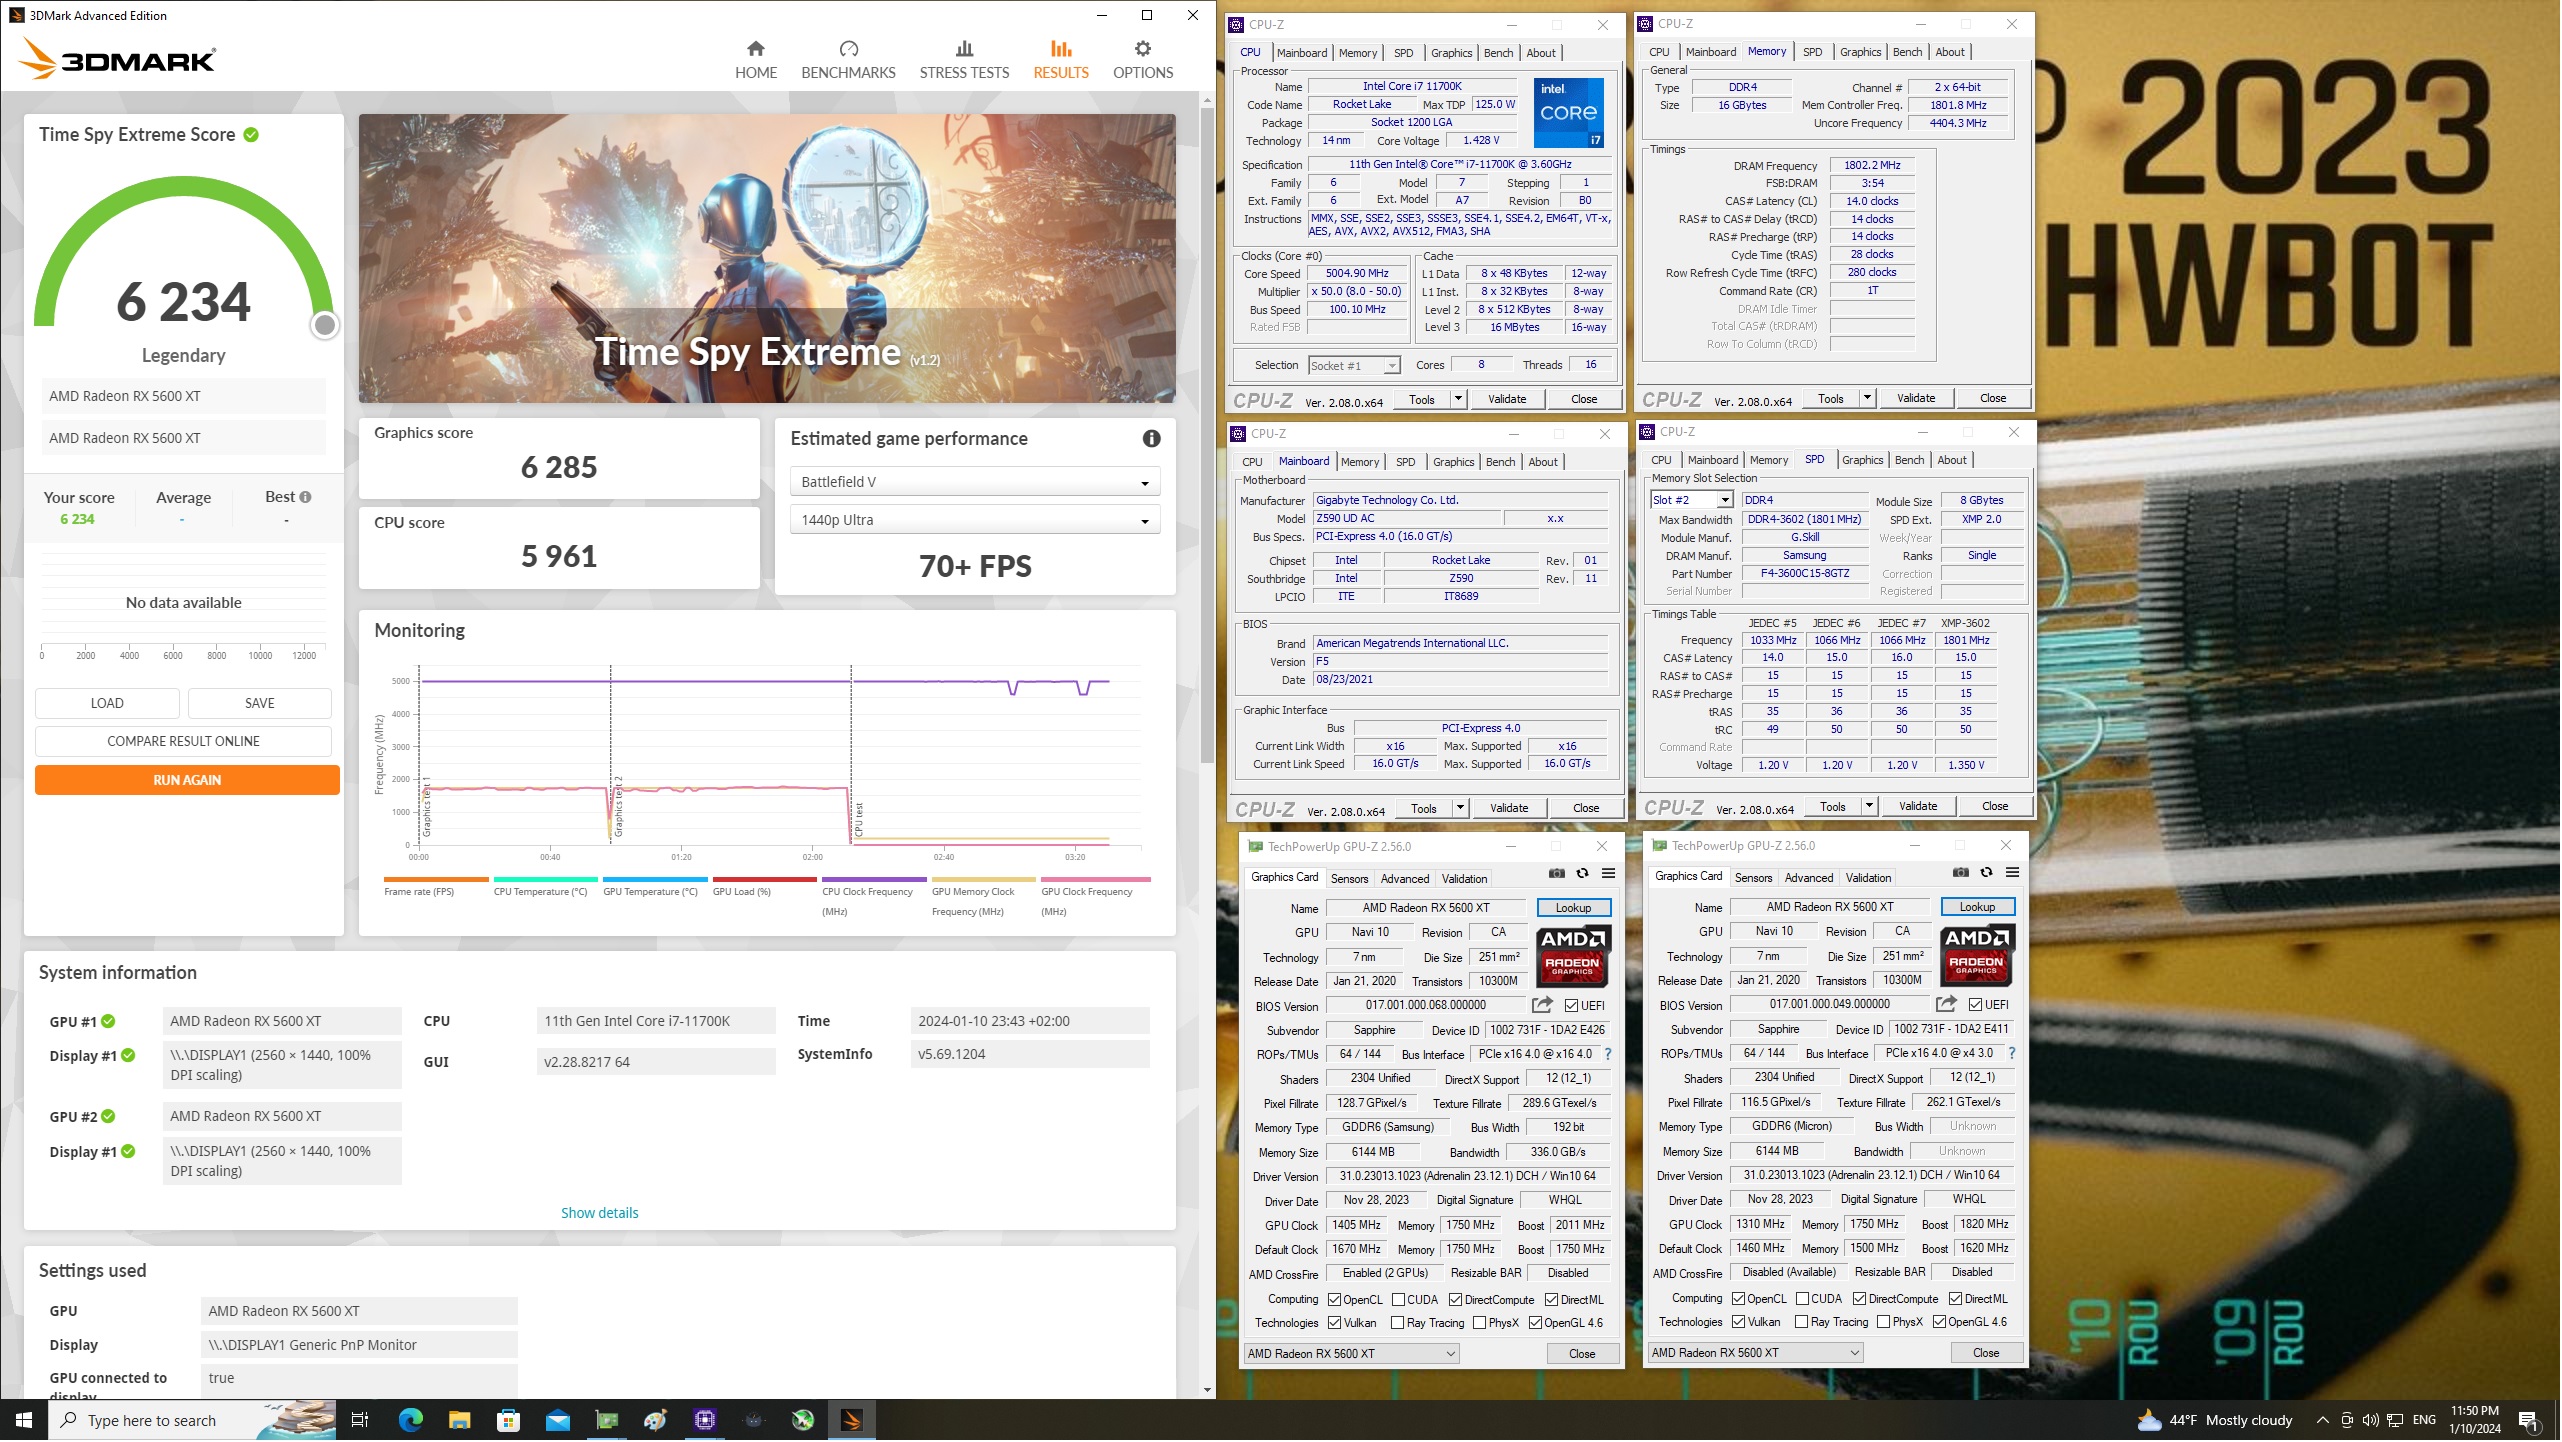The image size is (2562, 1442).
Task: Click info icon next to Best score
Action: tap(306, 498)
